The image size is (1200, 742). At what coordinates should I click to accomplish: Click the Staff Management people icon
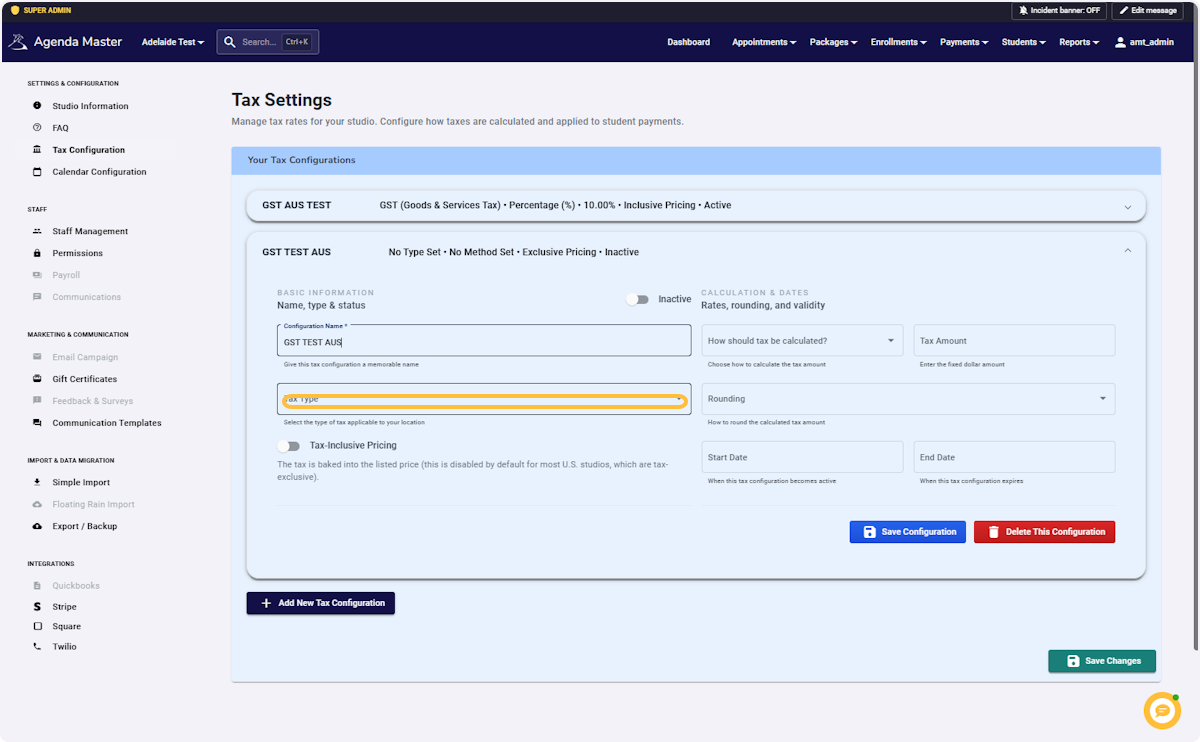coord(37,231)
